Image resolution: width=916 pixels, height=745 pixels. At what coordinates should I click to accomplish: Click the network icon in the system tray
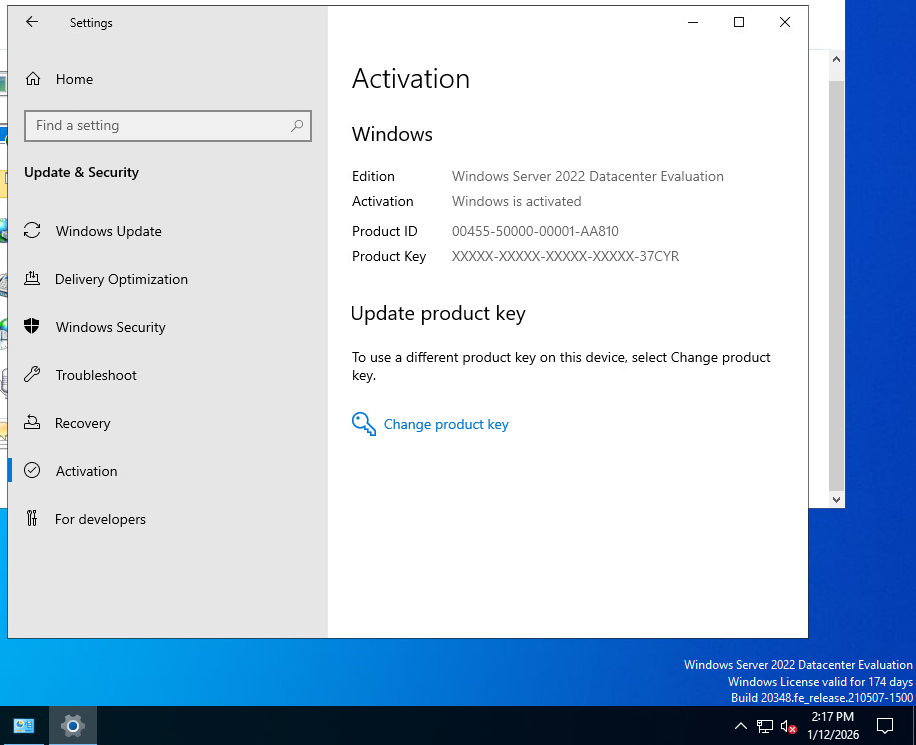pos(765,725)
